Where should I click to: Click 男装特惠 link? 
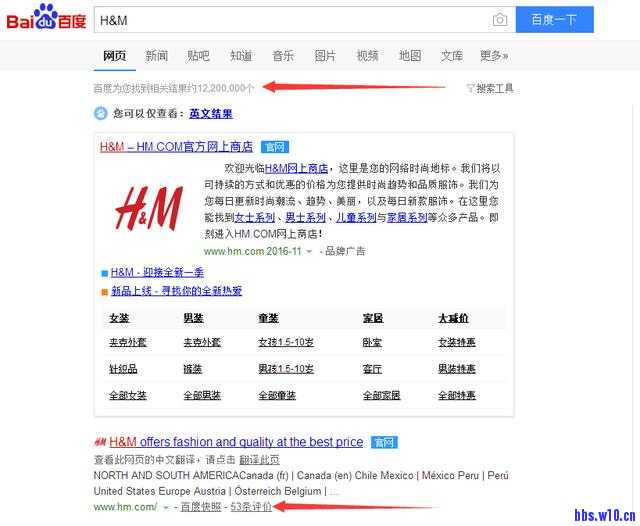click(x=457, y=369)
